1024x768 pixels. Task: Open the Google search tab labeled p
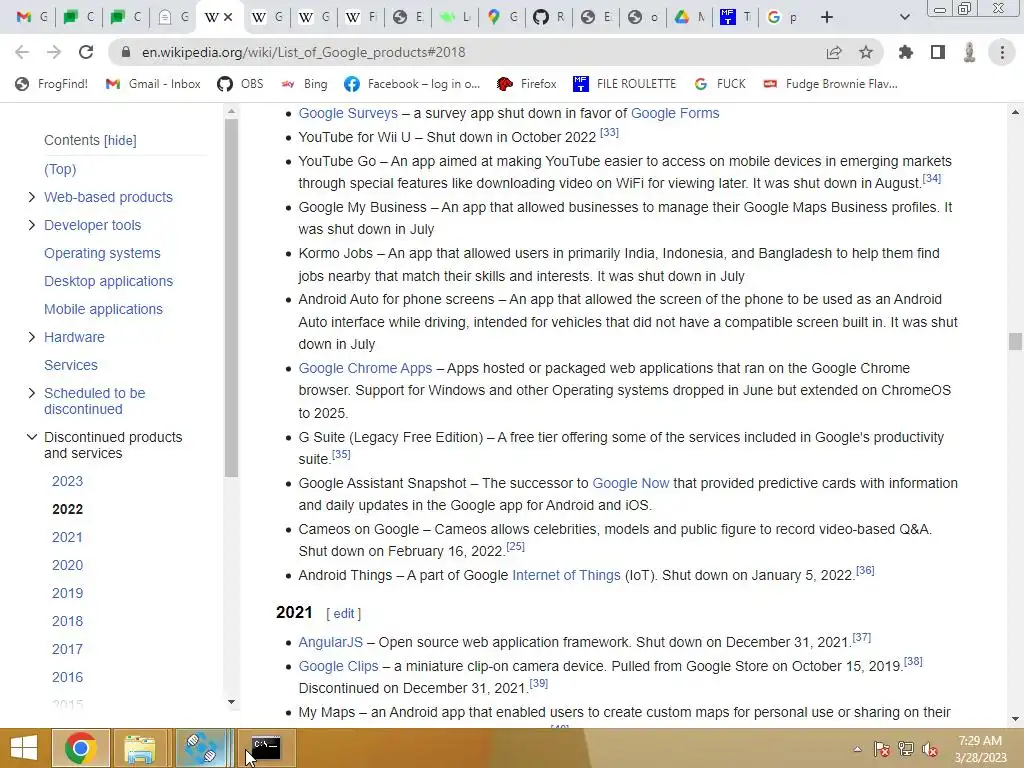coord(783,17)
